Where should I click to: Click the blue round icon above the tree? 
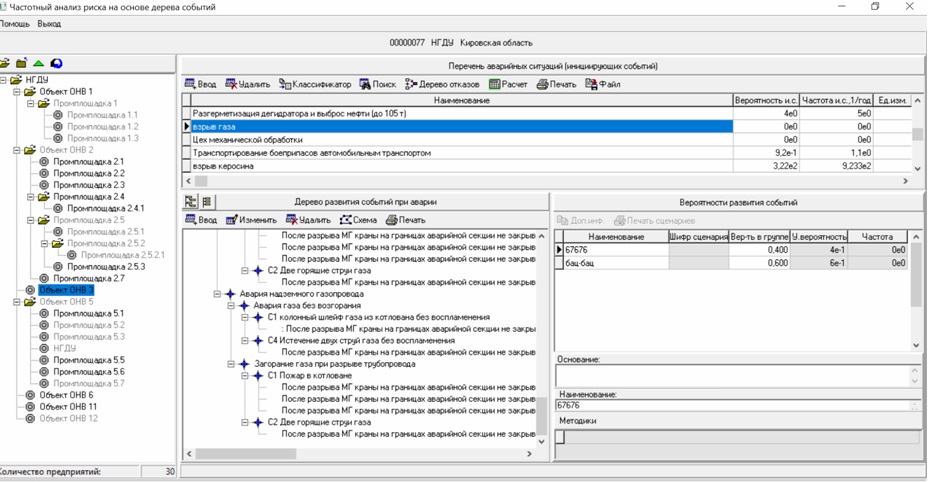click(56, 63)
